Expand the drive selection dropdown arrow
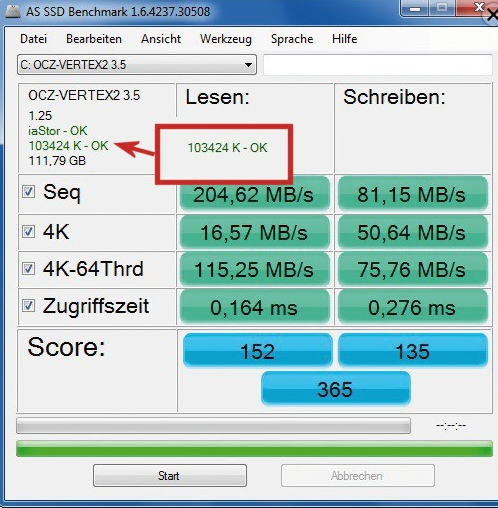 tap(248, 65)
